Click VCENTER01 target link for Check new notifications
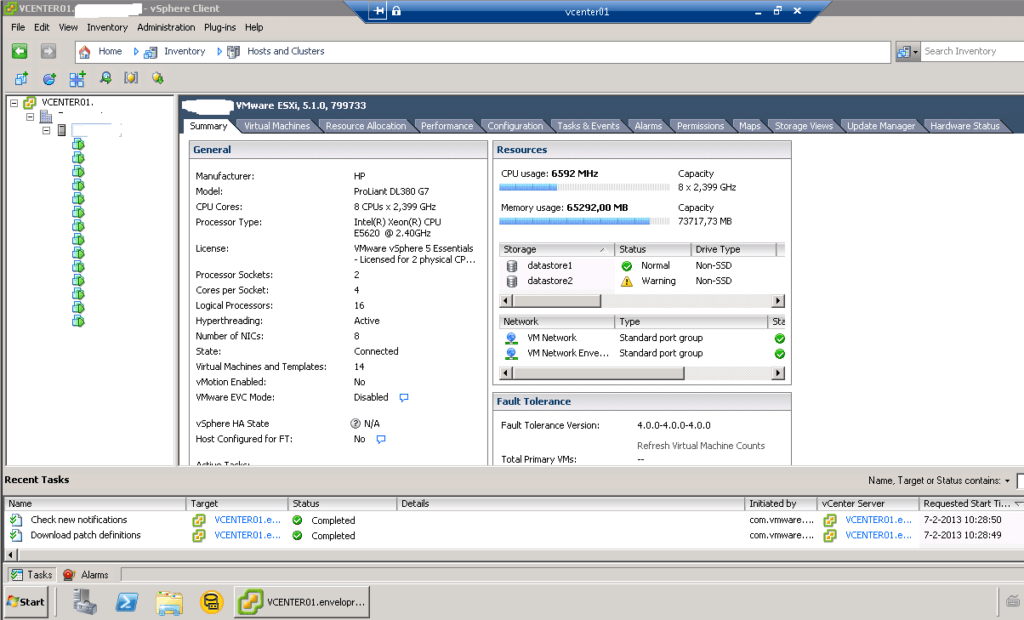 coord(248,520)
